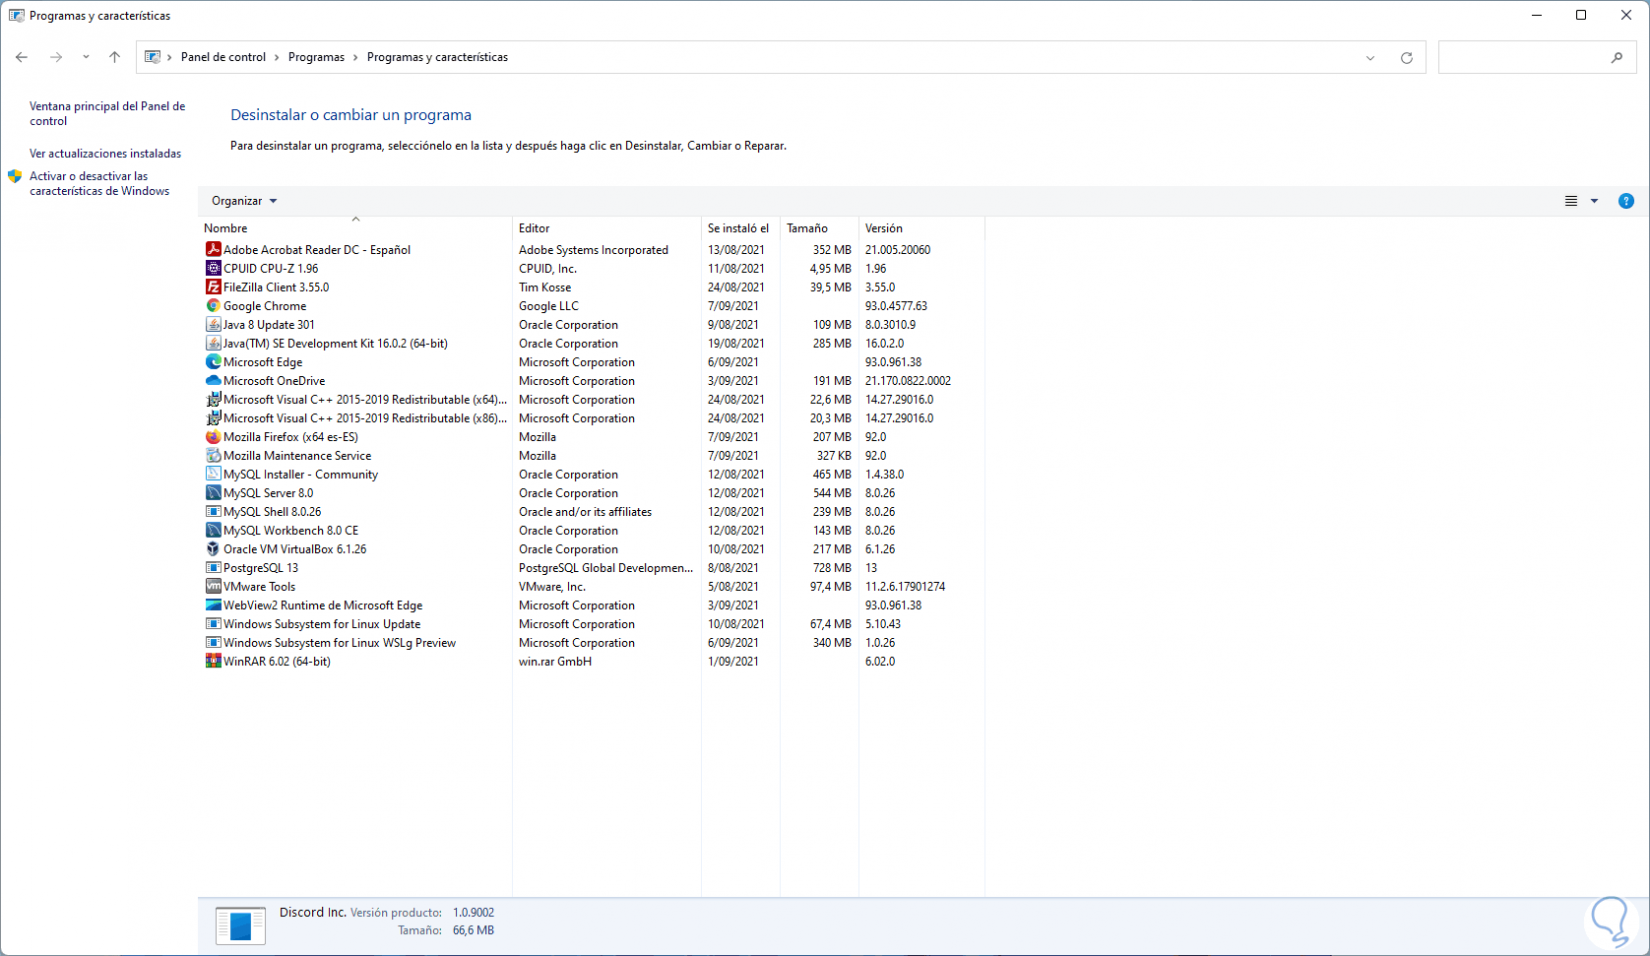Sort list by Se instaló el column
This screenshot has height=956, width=1650.
click(741, 228)
